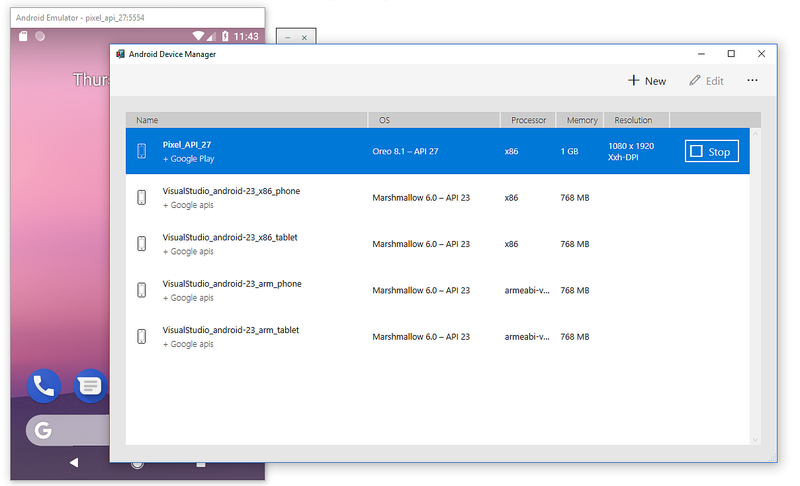Select the VisualStudio_android-23_arm_tablet row name

click(230, 330)
